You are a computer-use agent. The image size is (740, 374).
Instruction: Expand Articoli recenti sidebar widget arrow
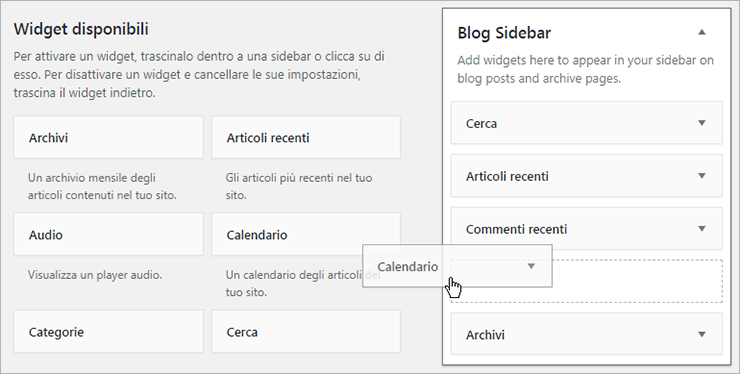(702, 176)
